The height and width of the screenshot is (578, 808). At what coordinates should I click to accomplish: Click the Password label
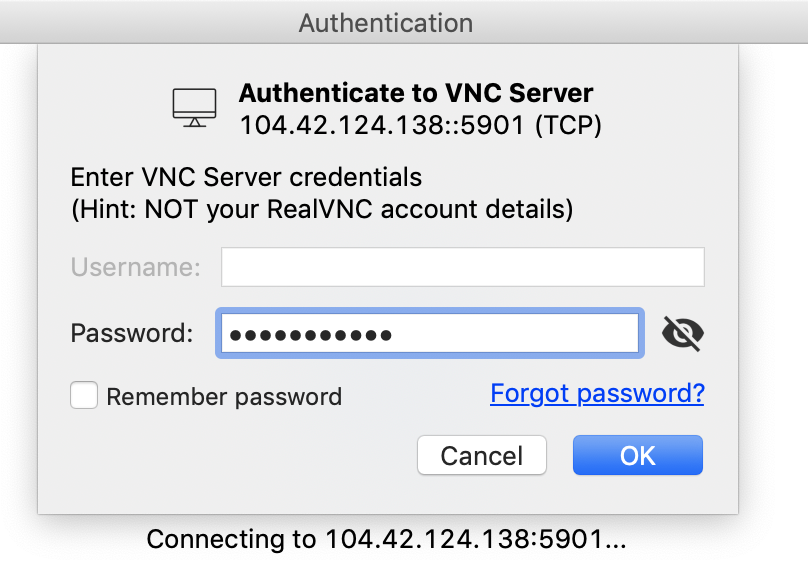pyautogui.click(x=132, y=333)
